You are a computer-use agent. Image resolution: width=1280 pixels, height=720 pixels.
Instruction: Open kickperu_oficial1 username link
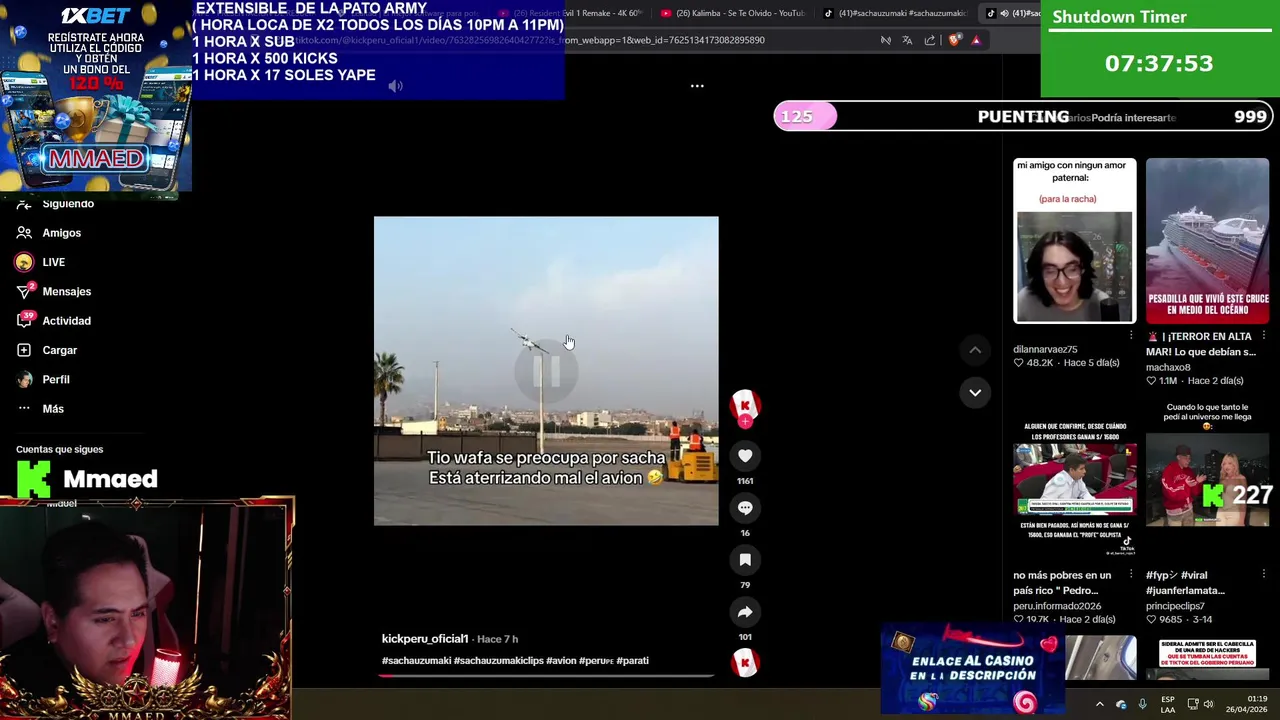(x=425, y=639)
